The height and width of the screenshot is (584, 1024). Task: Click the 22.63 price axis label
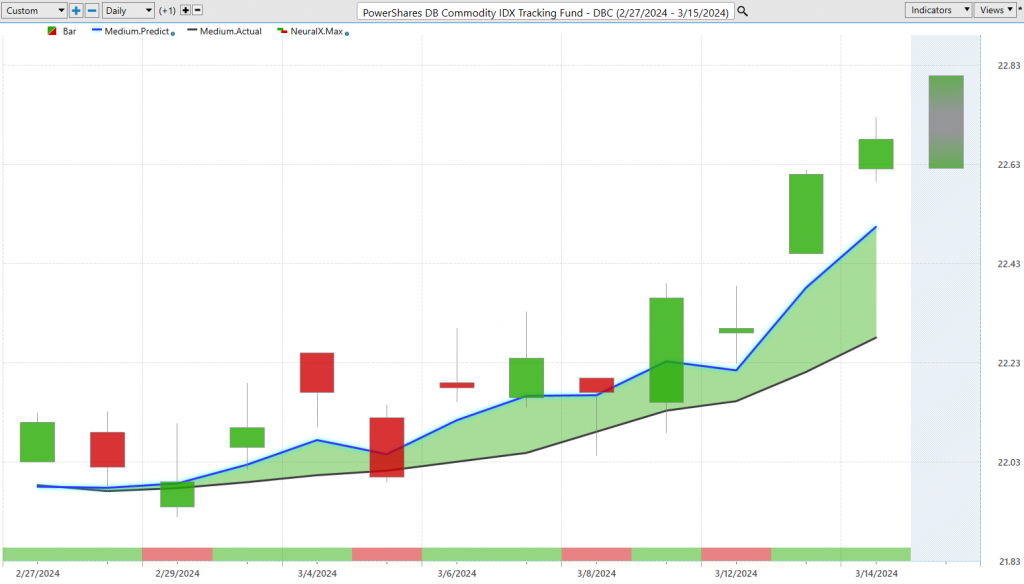pos(1008,165)
